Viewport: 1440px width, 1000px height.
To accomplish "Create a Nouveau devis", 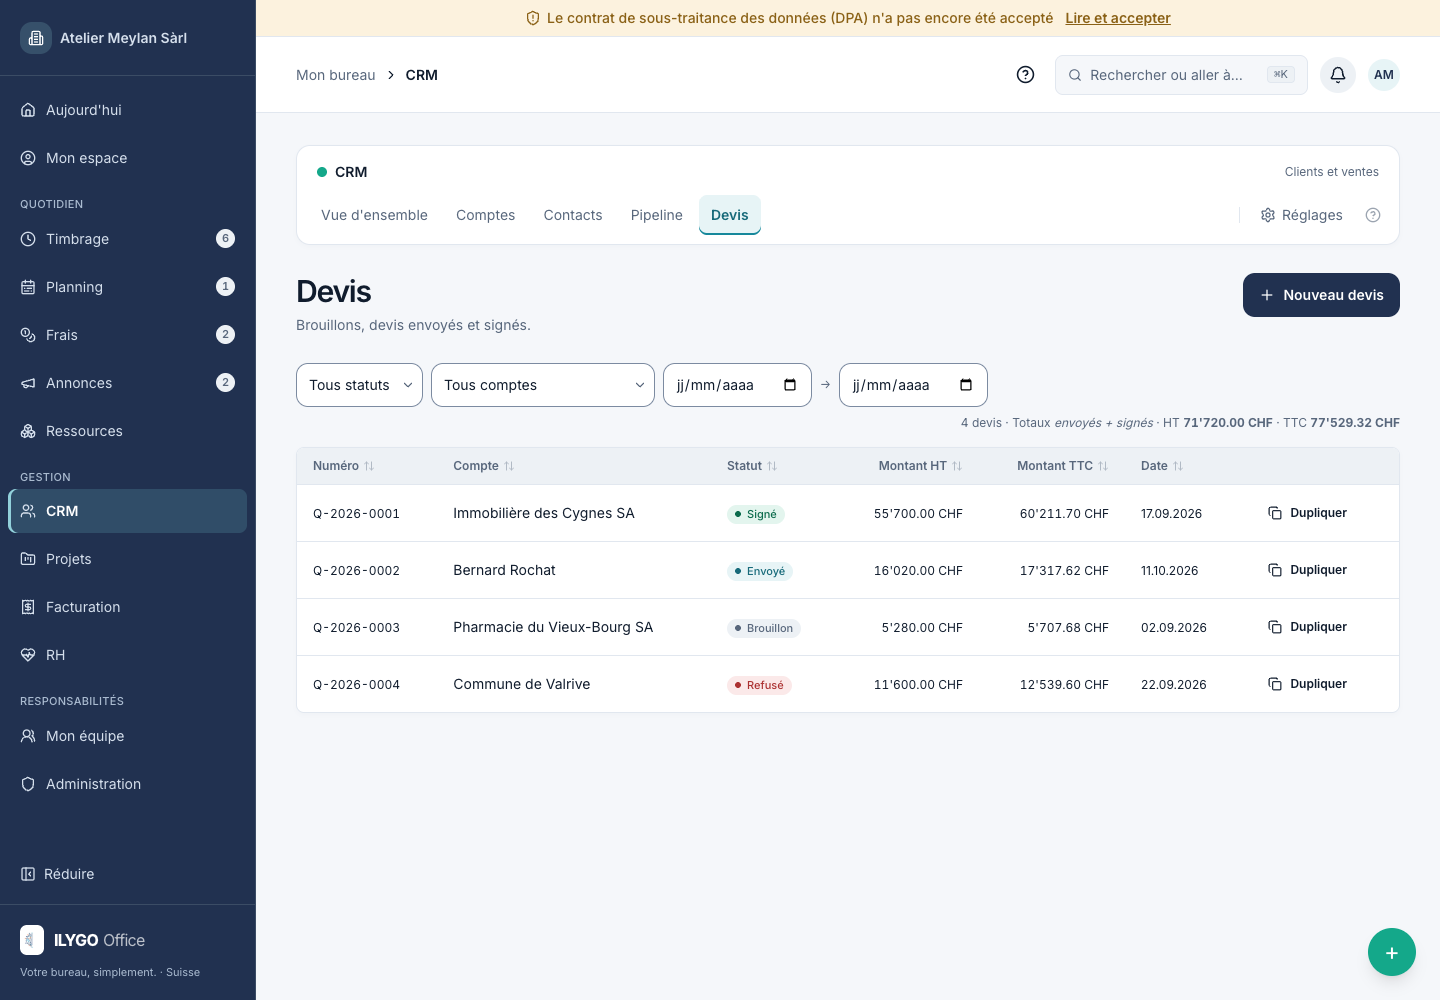I will tap(1321, 295).
